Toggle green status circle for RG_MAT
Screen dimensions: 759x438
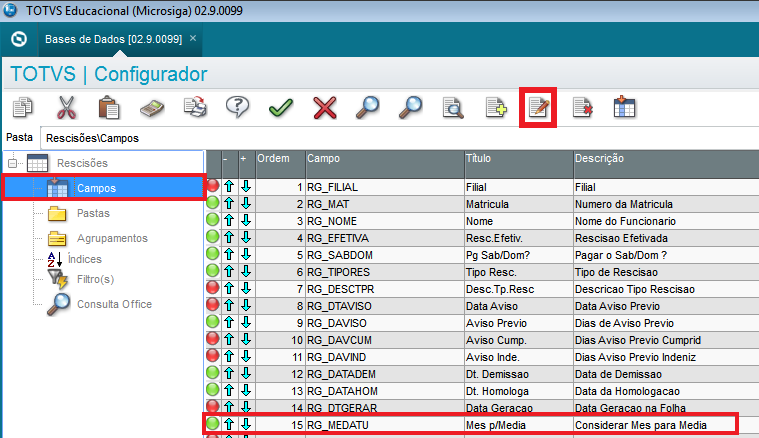pos(213,203)
